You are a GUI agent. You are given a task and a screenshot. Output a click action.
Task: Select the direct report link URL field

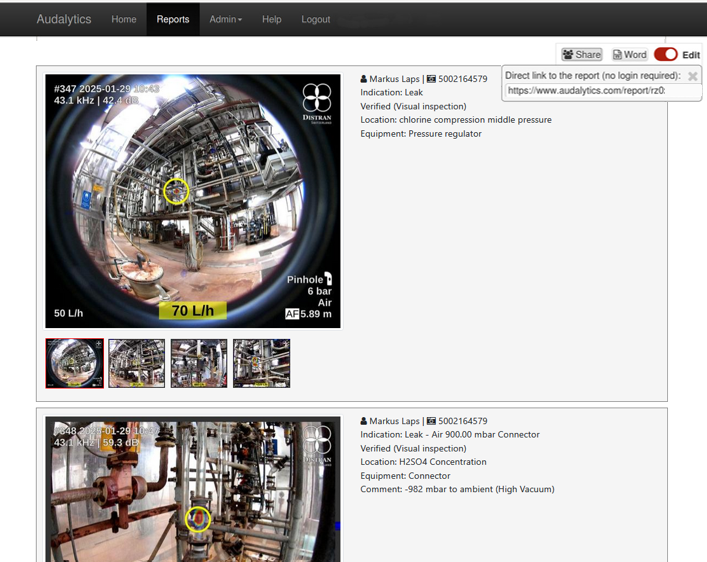pyautogui.click(x=602, y=91)
